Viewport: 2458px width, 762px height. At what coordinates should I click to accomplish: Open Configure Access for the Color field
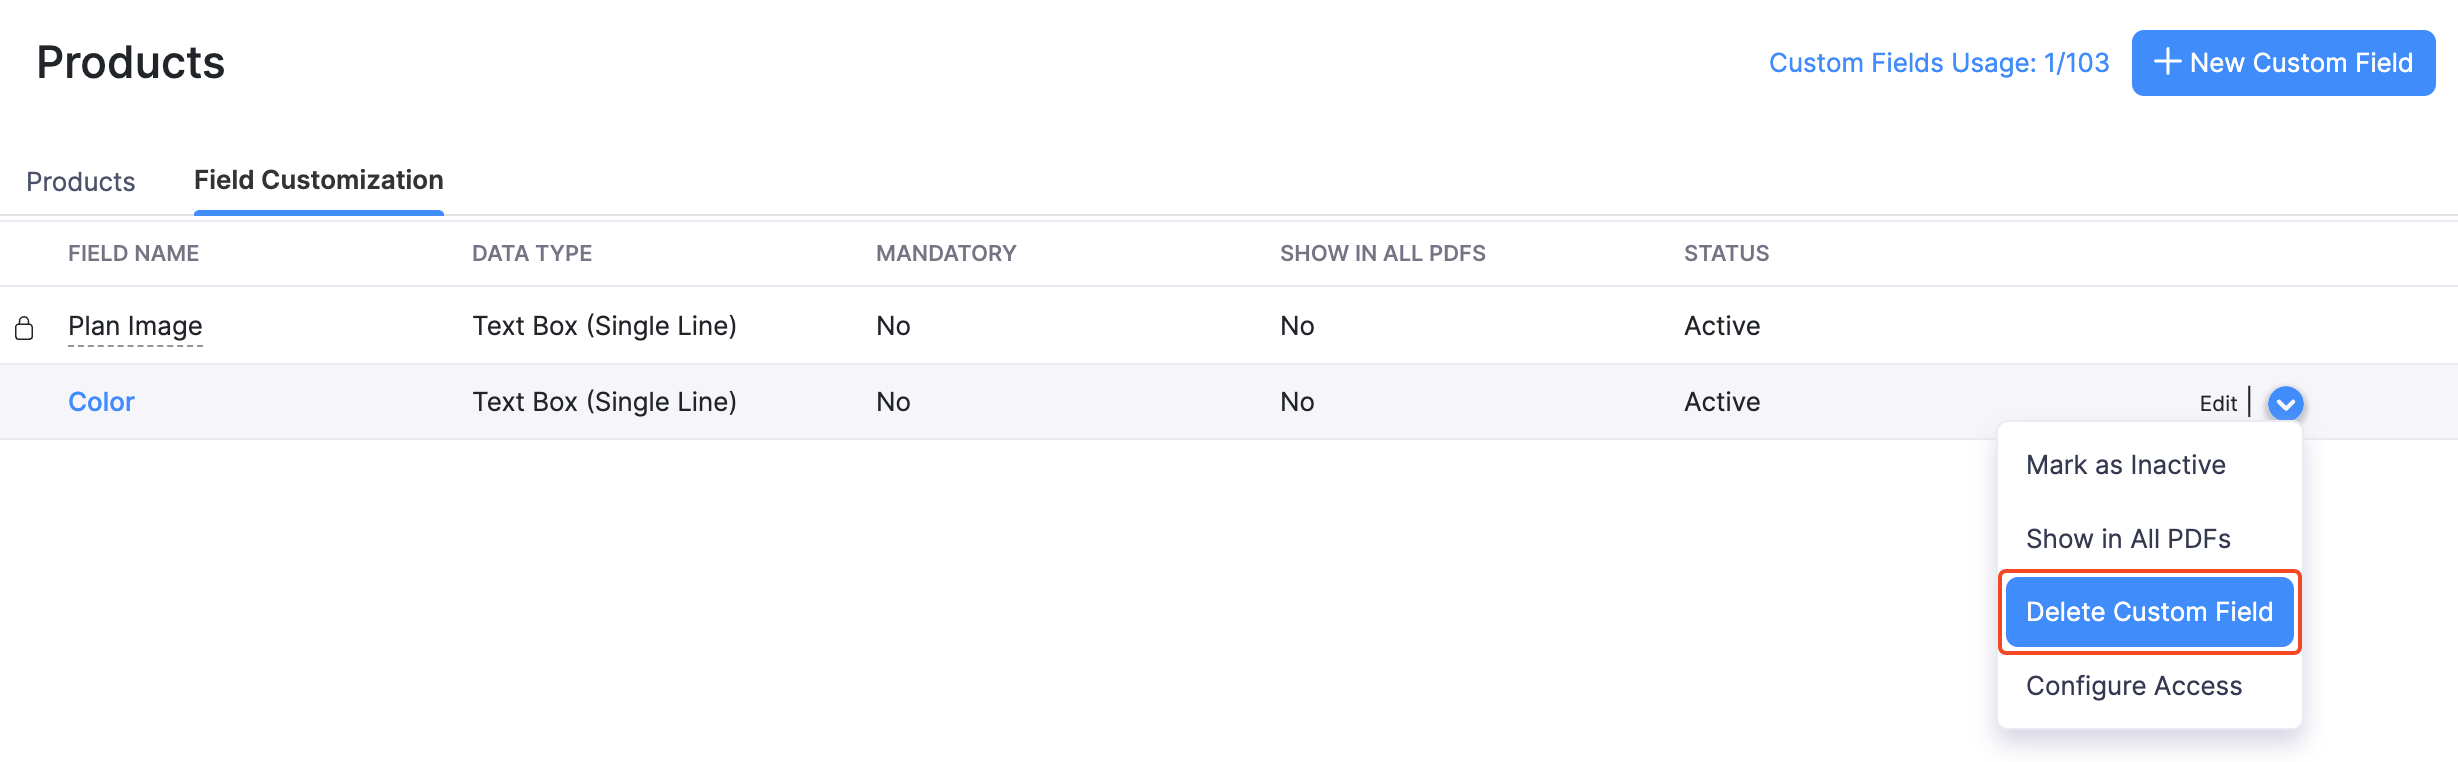coord(2134,685)
